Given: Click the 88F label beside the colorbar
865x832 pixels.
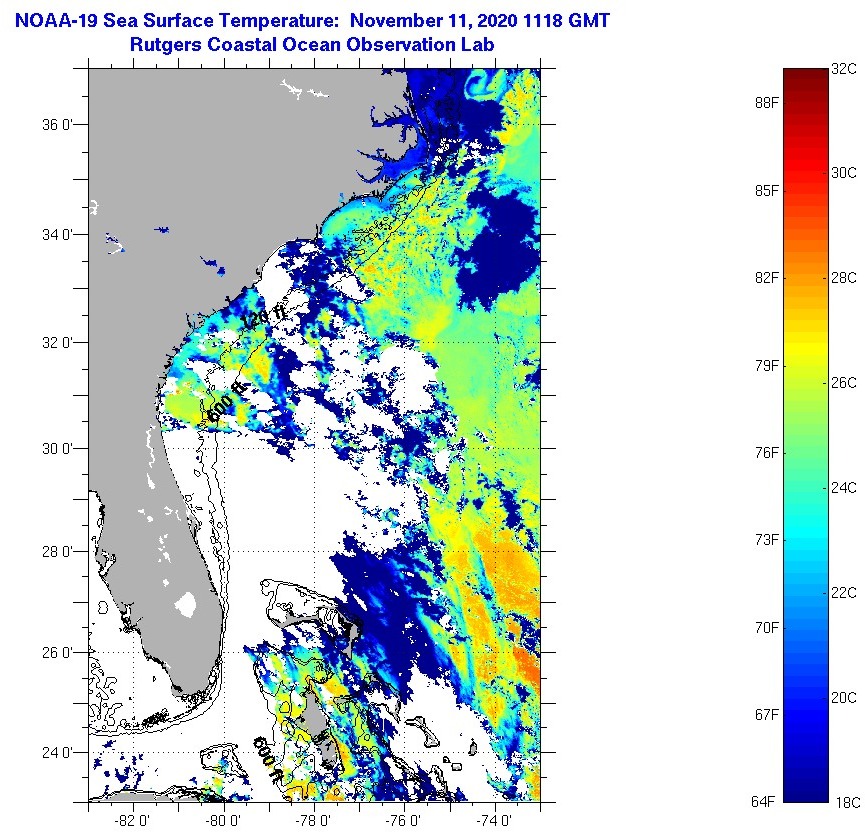Looking at the screenshot, I should (x=767, y=103).
